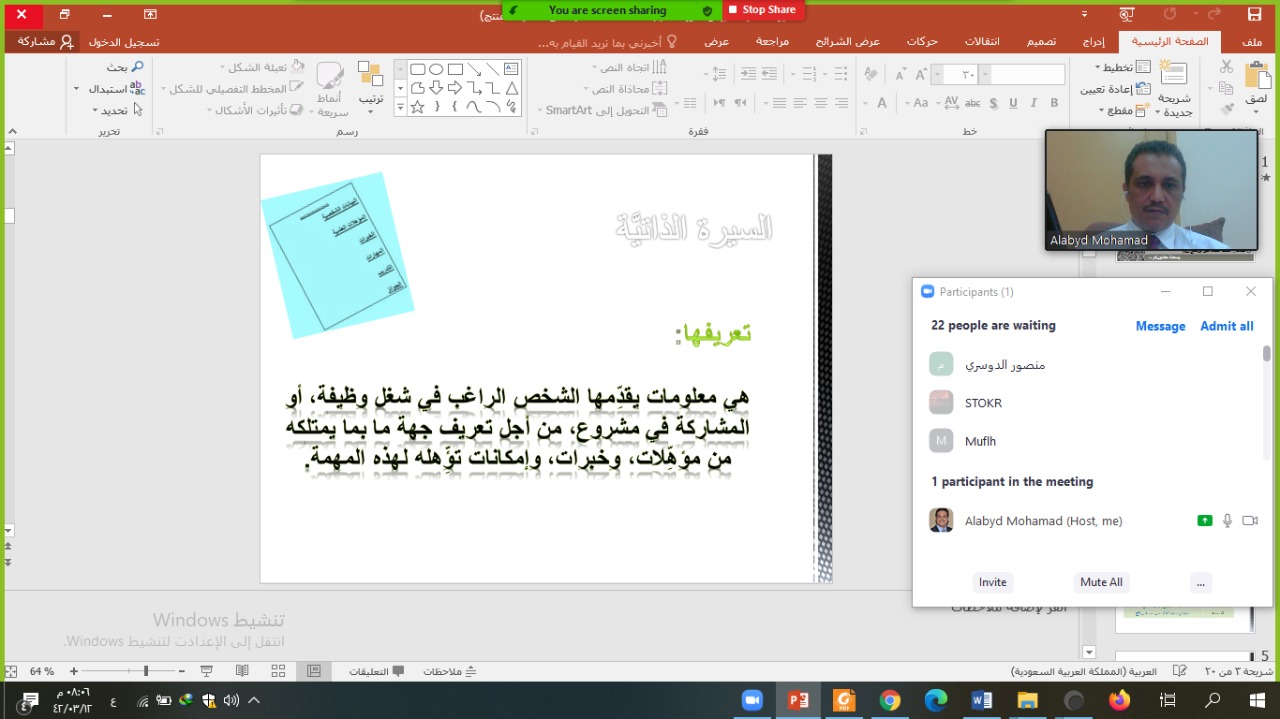Click the Paste clipboard icon
This screenshot has width=1280, height=719.
1256,77
